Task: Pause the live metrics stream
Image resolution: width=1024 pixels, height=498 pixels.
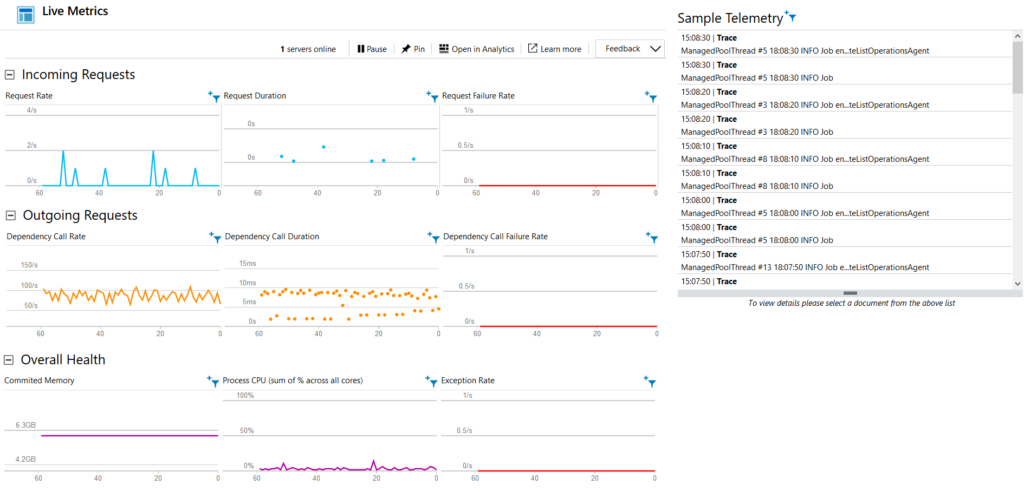Action: coord(372,49)
